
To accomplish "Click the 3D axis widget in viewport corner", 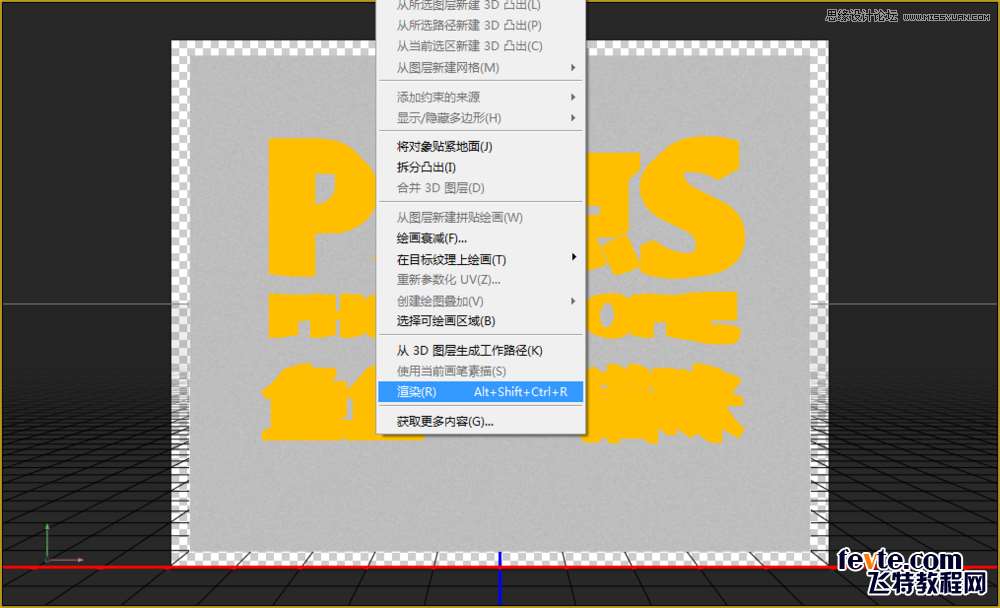I will point(62,544).
